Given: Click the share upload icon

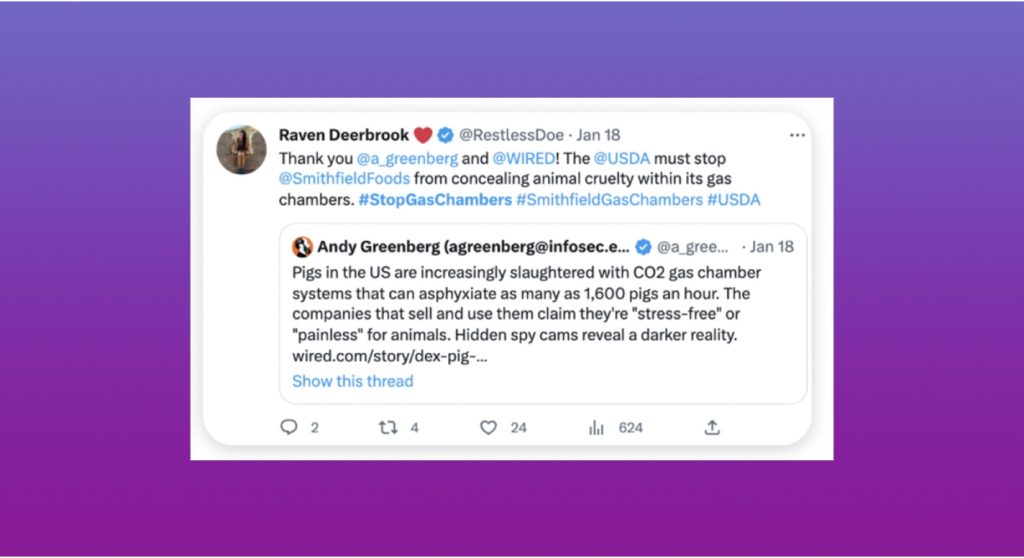Looking at the screenshot, I should 712,427.
